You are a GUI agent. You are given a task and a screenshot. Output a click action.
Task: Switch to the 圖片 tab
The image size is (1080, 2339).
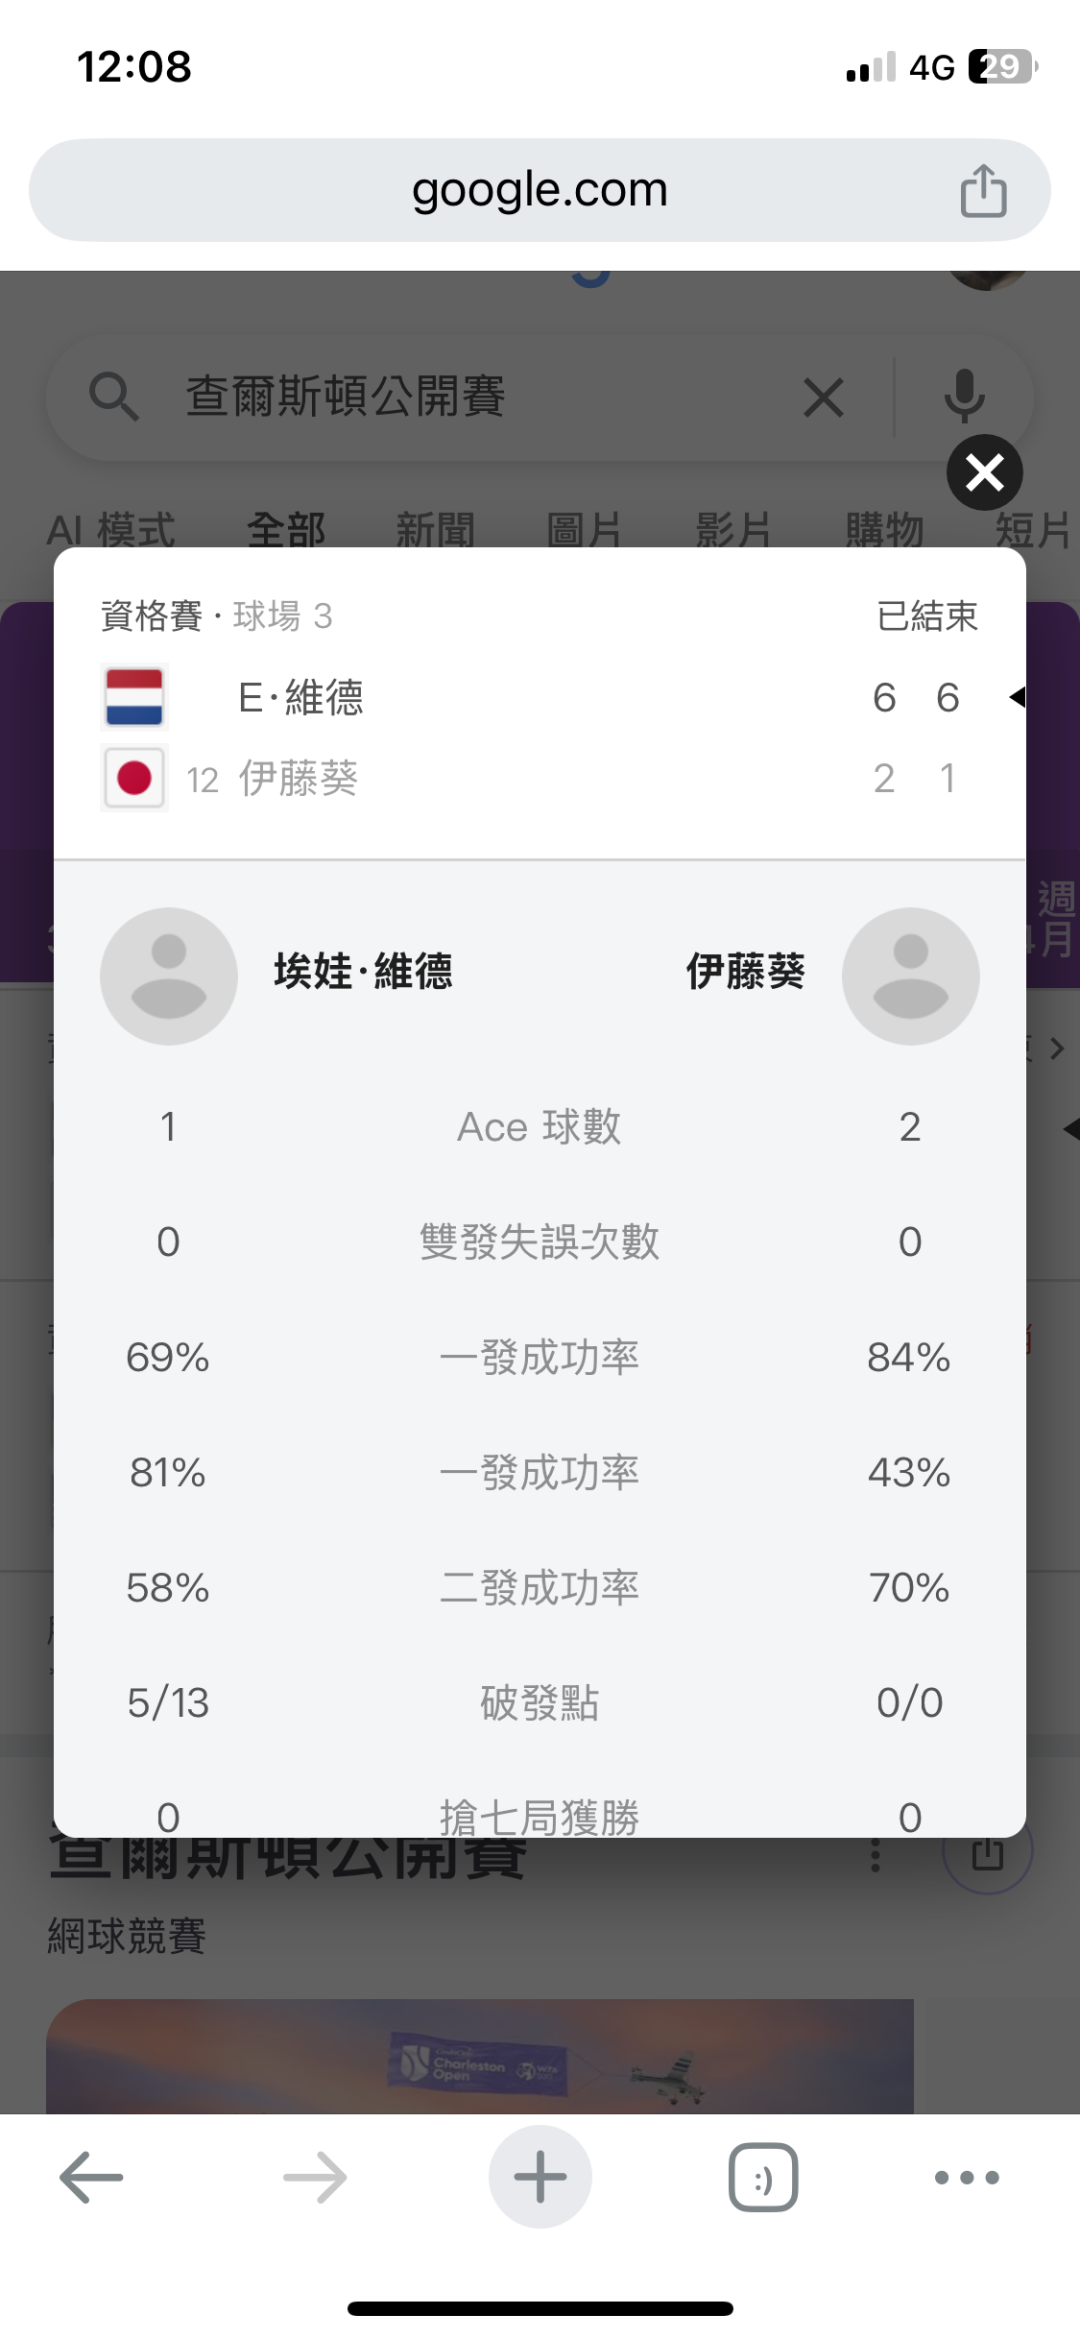(585, 529)
